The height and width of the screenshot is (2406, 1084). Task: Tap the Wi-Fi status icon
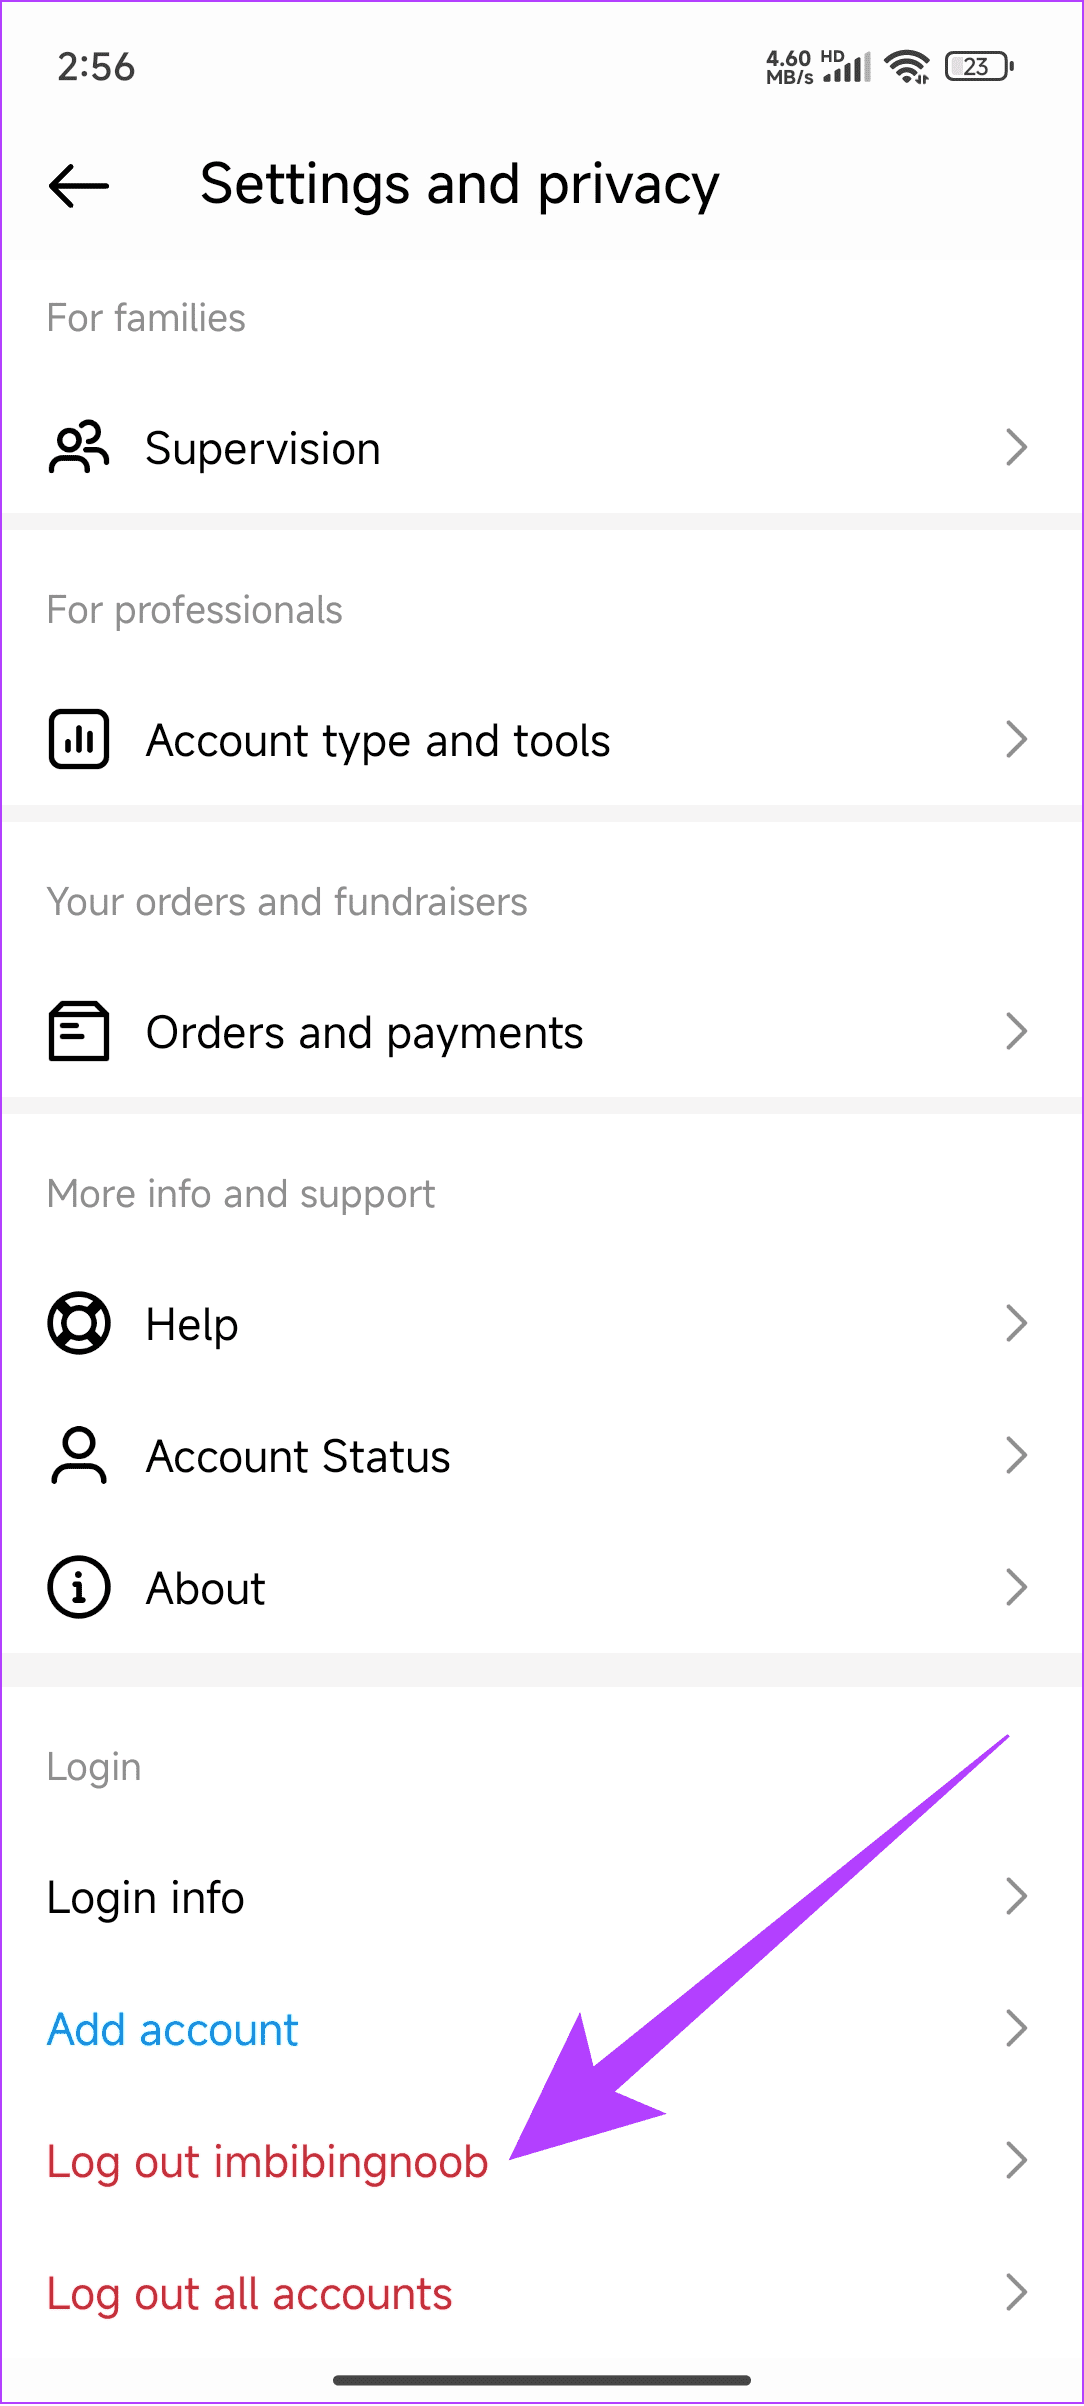coord(907,67)
